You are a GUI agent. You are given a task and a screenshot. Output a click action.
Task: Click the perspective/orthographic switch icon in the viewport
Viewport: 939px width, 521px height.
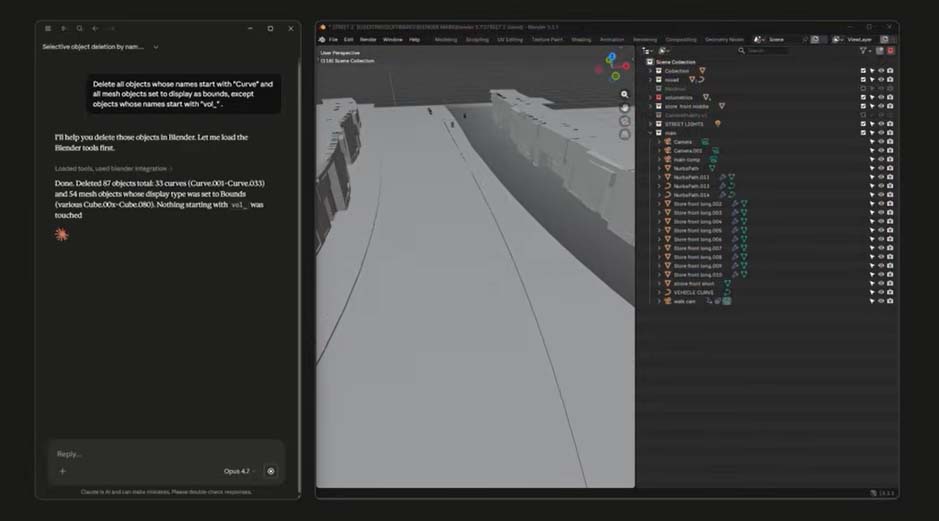625,134
